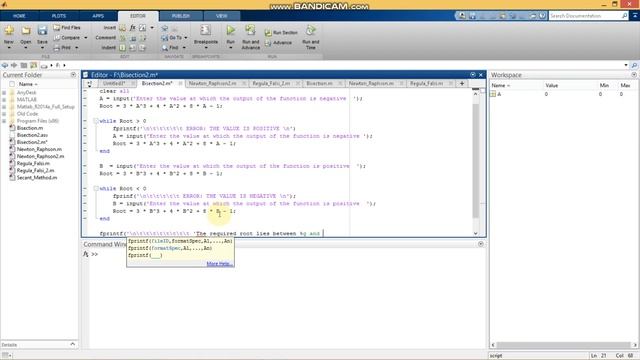
Task: Click the Help question mark icon
Action: tap(542, 16)
